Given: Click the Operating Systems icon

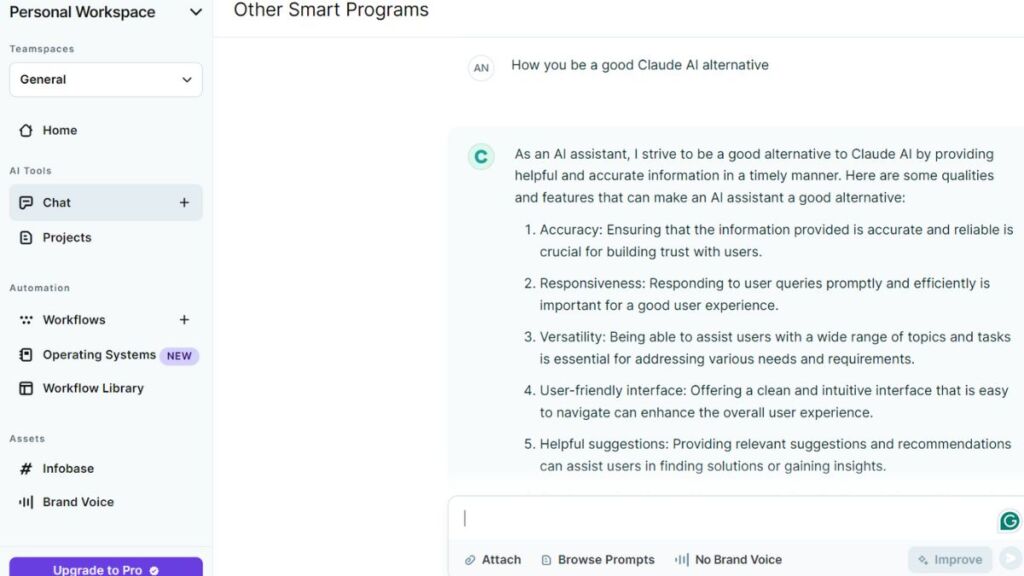Looking at the screenshot, I should point(26,355).
